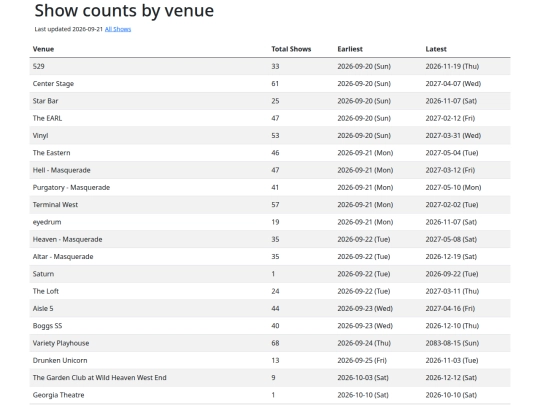Click the total shows count 57 for Terminal West
This screenshot has width=540, height=405.
pyautogui.click(x=275, y=205)
